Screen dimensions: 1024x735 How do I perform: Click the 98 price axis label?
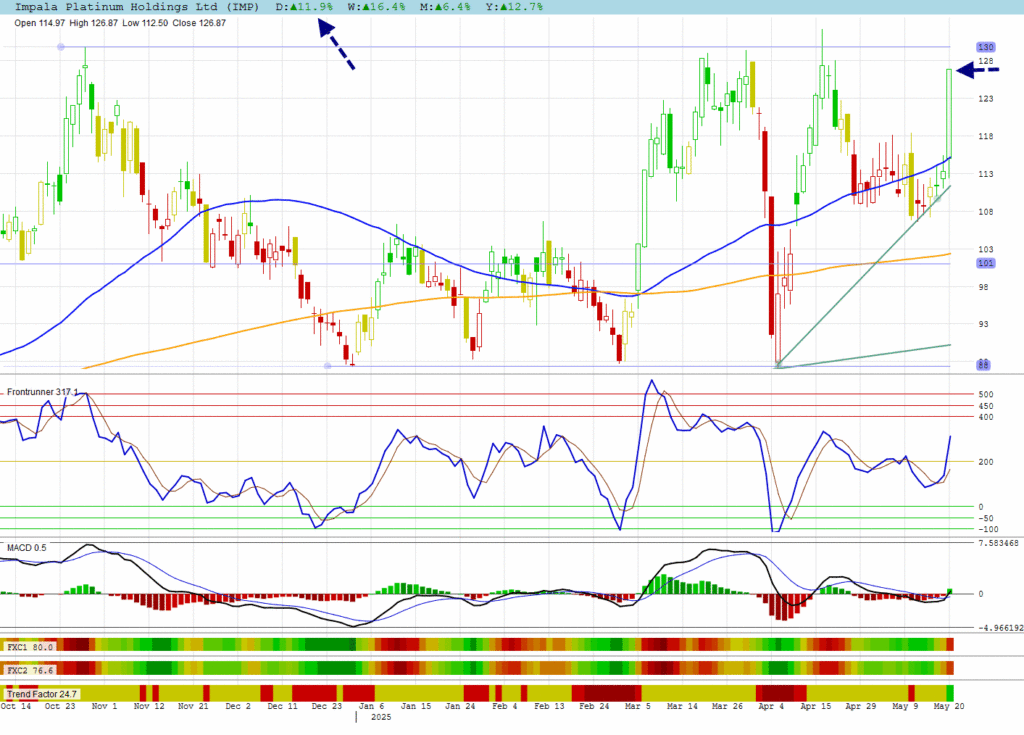(984, 287)
